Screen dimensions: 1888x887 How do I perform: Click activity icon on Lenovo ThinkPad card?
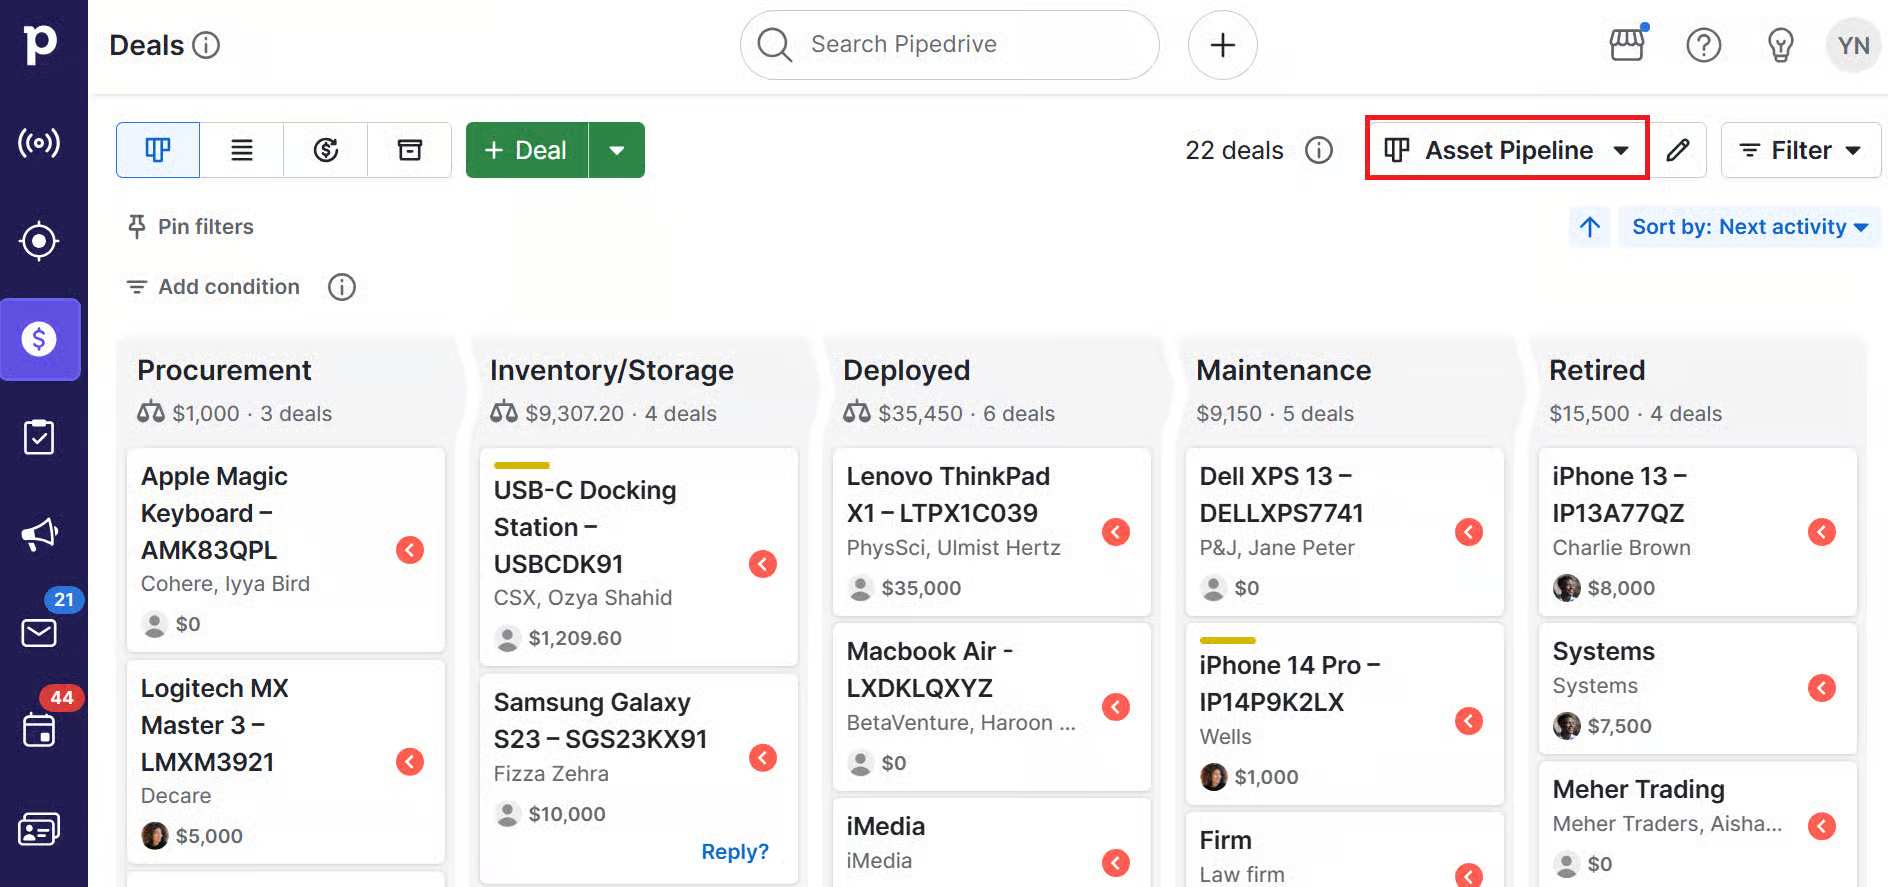pyautogui.click(x=1116, y=532)
